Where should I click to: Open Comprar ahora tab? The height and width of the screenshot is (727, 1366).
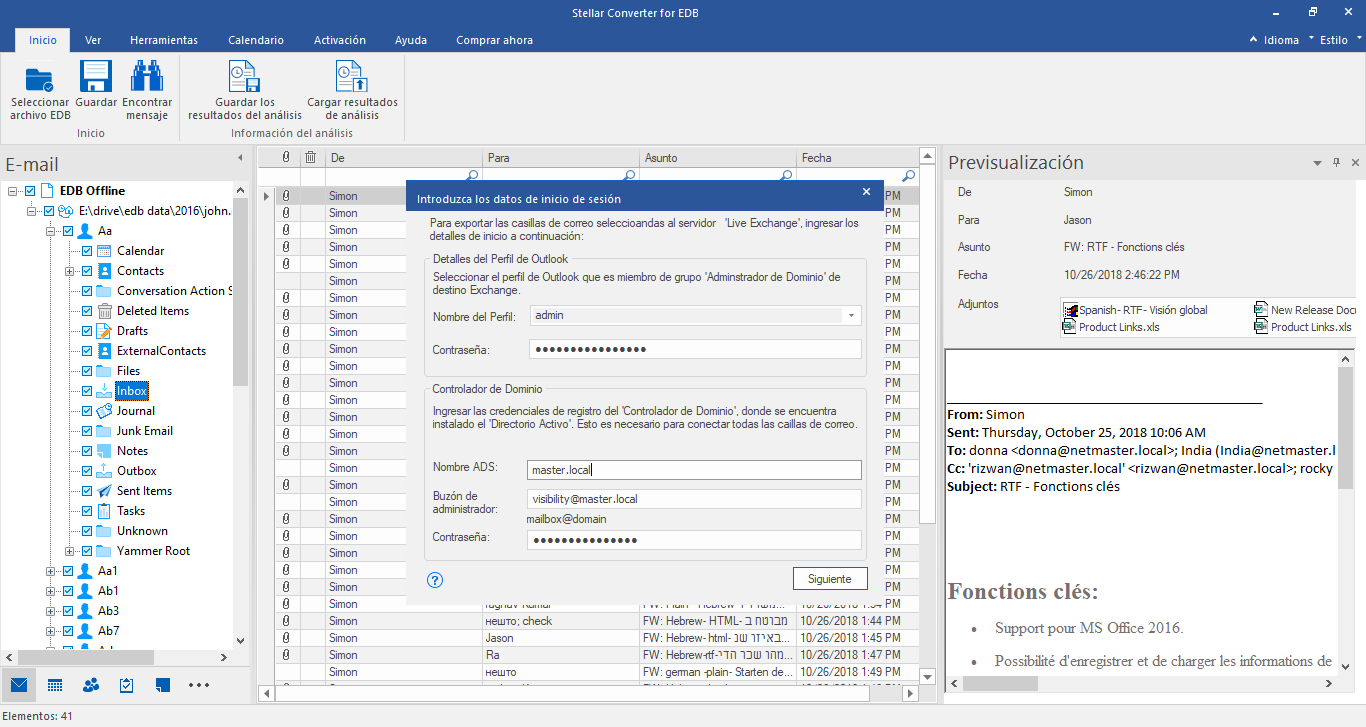(x=494, y=40)
